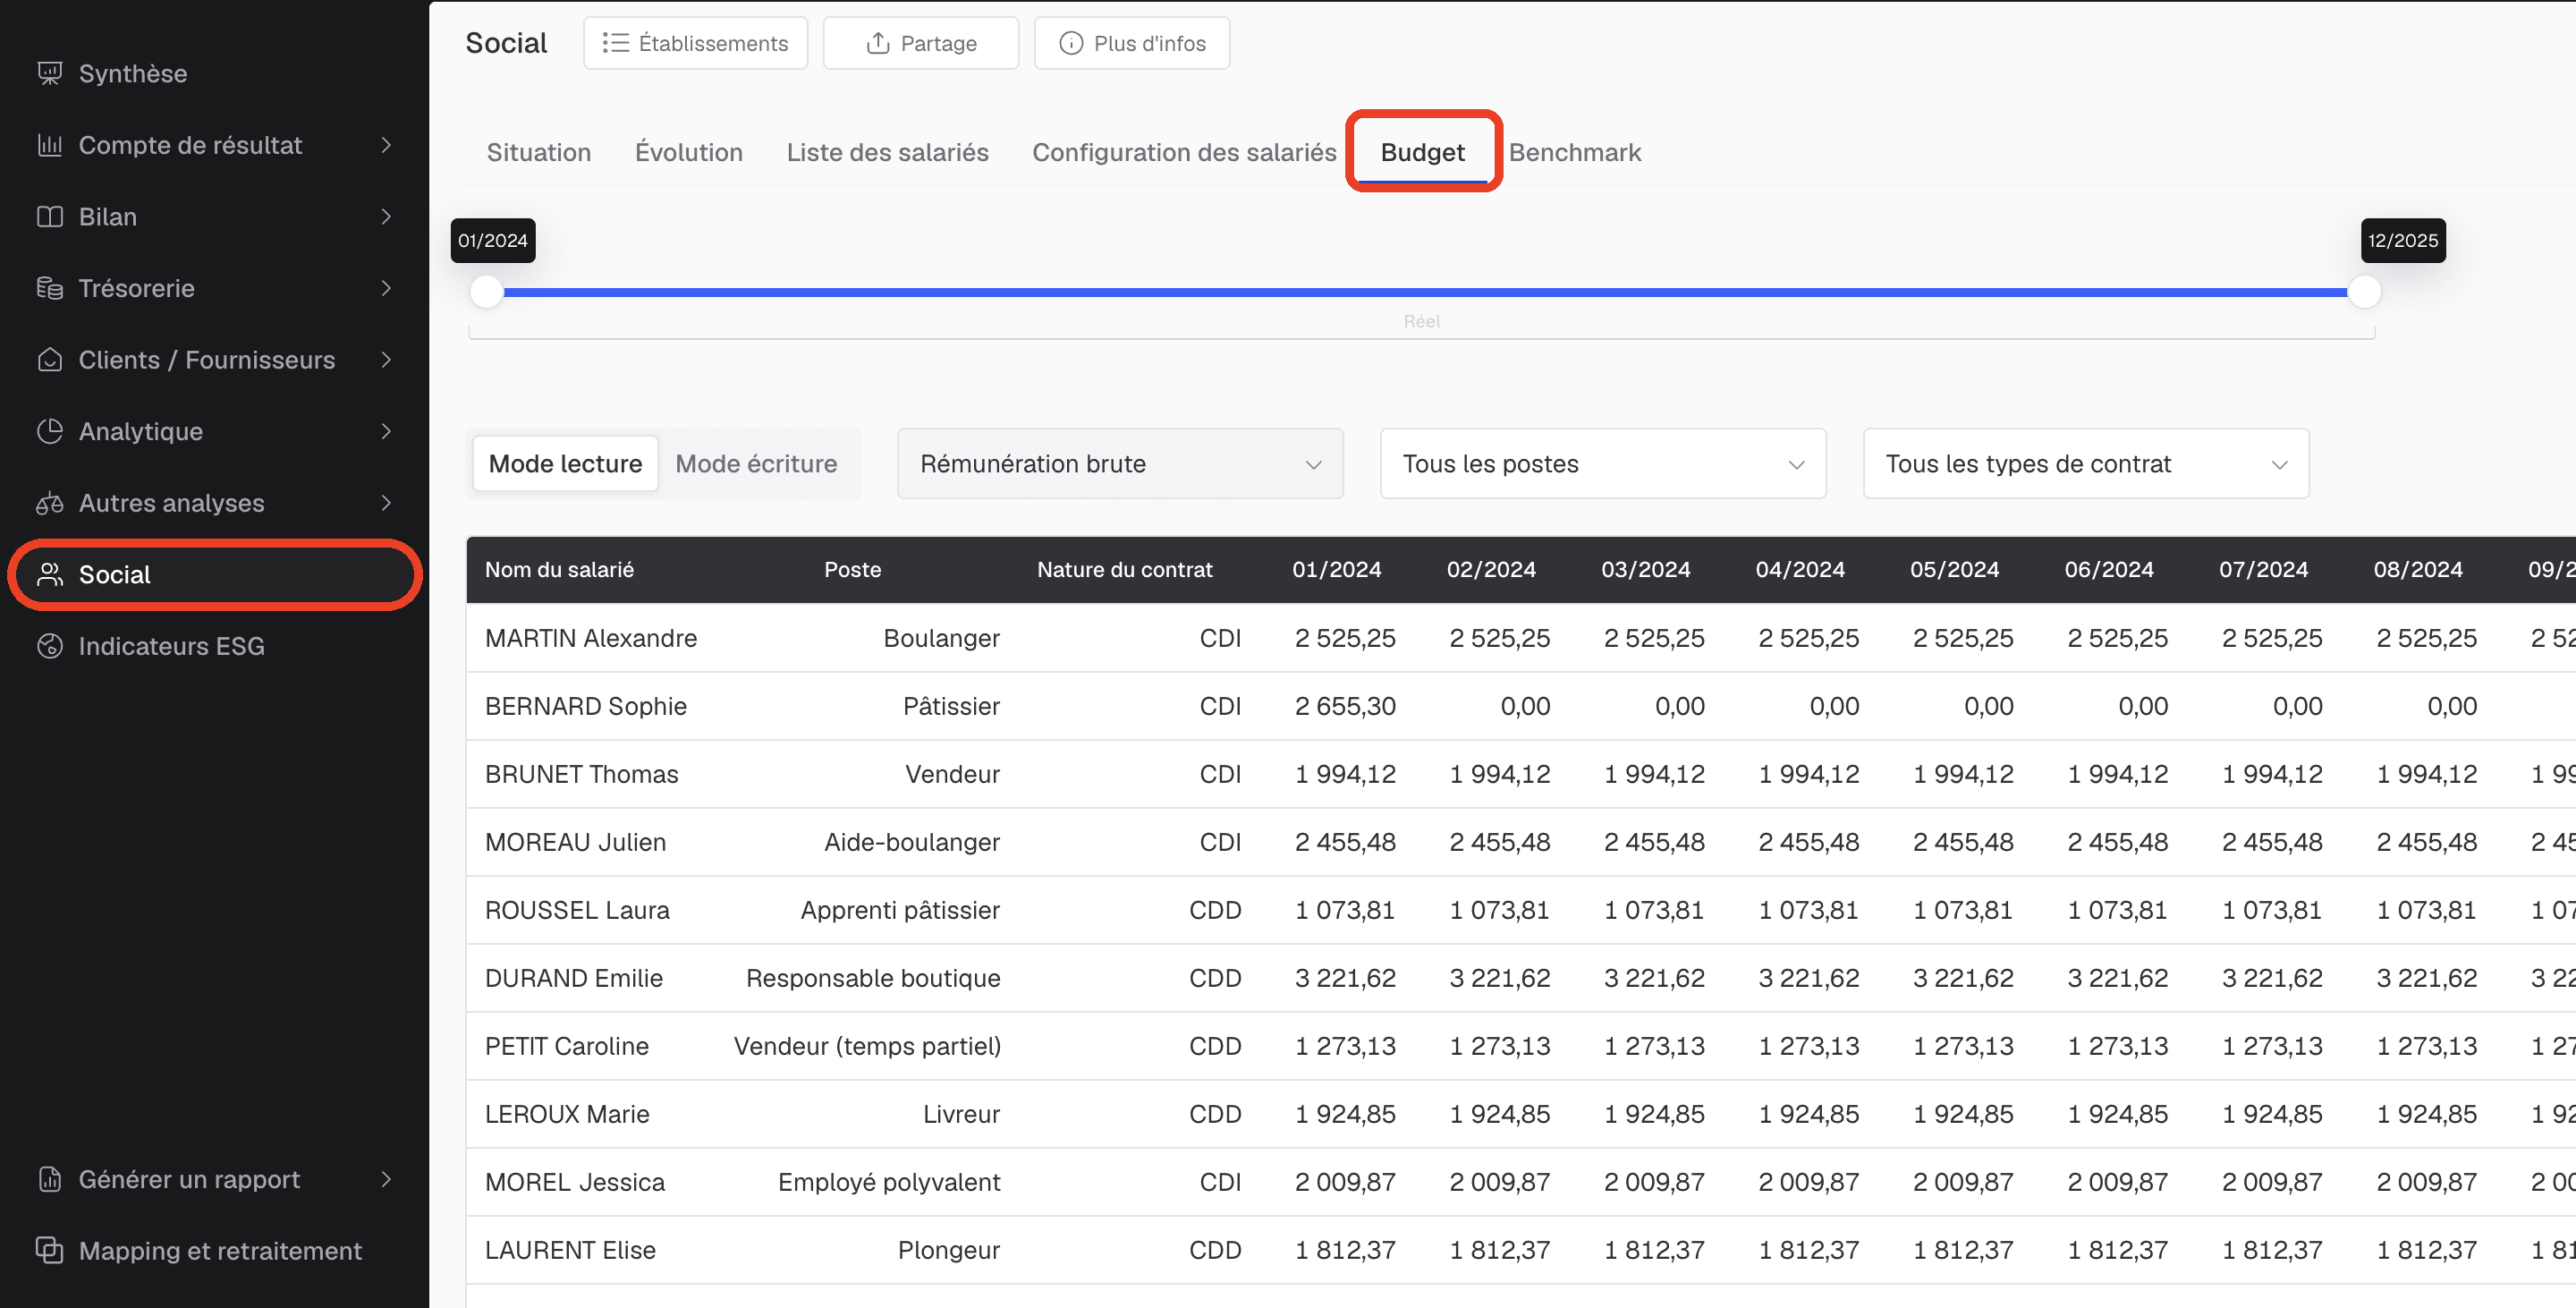This screenshot has height=1308, width=2576.
Task: Click the 12/2025 end slider handle
Action: point(2364,292)
